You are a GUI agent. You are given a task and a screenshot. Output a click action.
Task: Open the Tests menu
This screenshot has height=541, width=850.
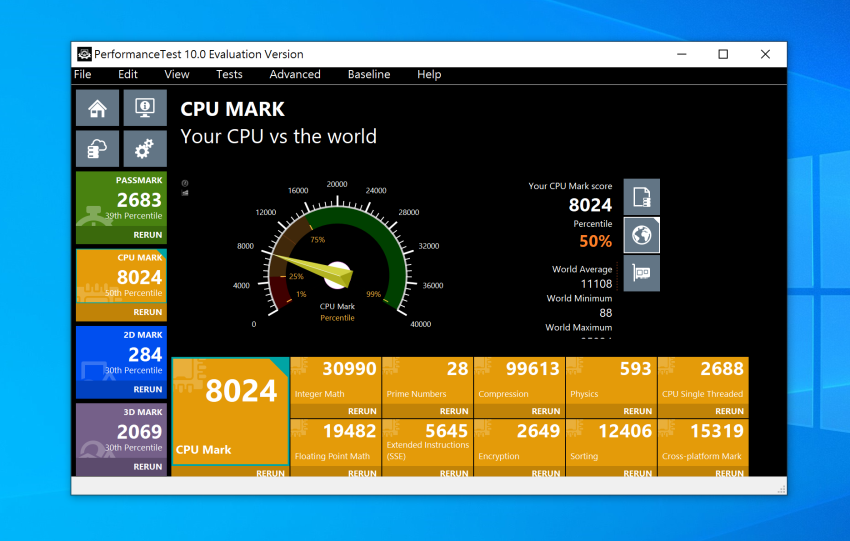click(x=229, y=74)
